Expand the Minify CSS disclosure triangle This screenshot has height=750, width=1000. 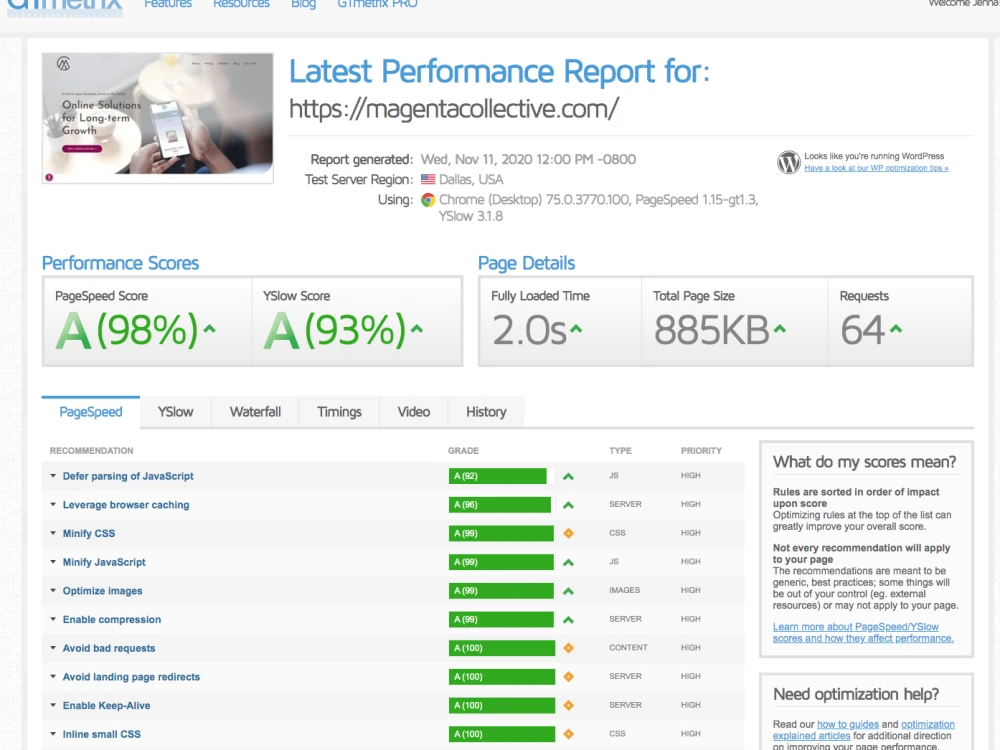point(53,533)
